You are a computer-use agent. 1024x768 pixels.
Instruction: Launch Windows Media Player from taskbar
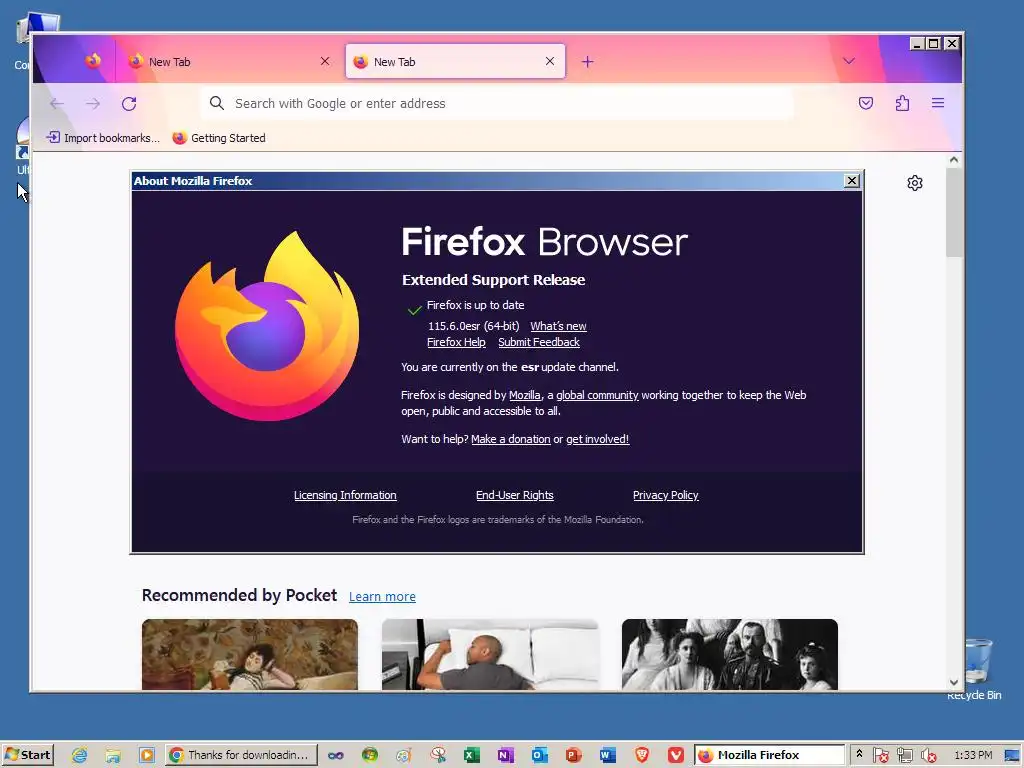coord(147,755)
